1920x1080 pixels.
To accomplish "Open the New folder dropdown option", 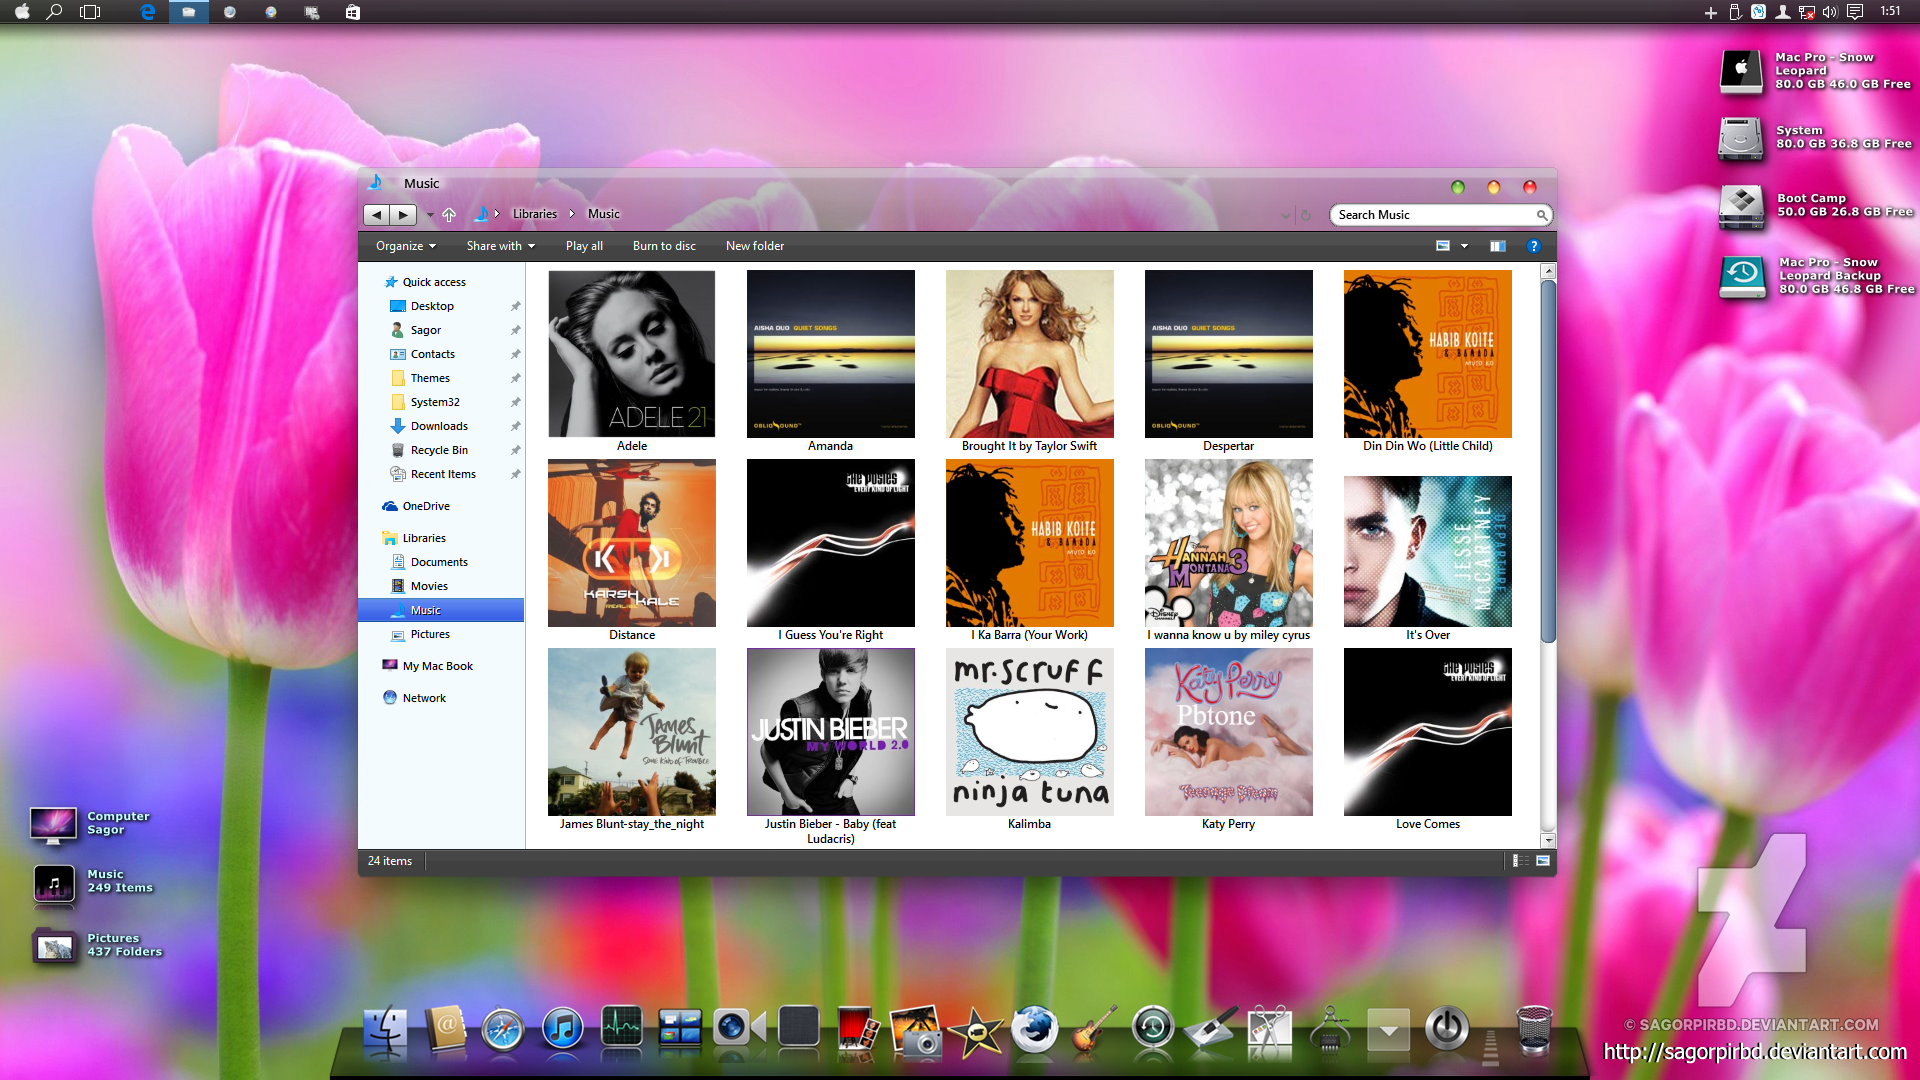I will 754,245.
